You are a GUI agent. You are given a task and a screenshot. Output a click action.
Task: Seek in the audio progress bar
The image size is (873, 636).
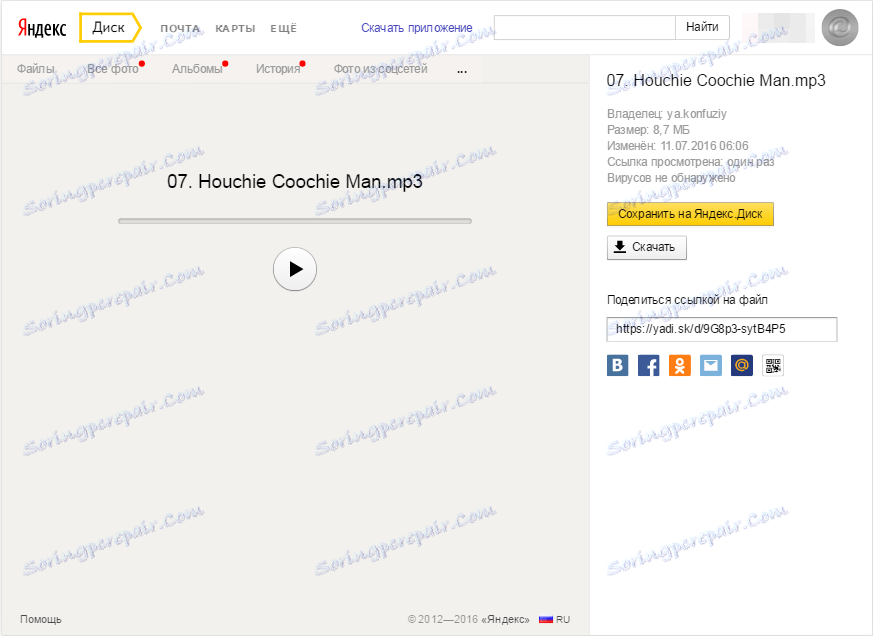pos(295,221)
